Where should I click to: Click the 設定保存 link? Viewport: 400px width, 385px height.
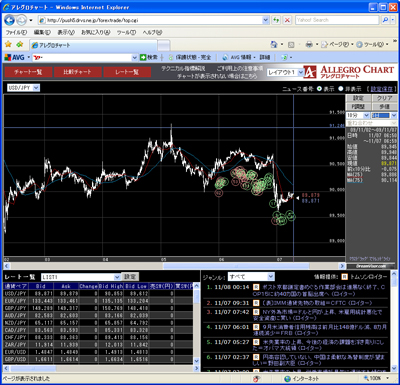(x=382, y=89)
